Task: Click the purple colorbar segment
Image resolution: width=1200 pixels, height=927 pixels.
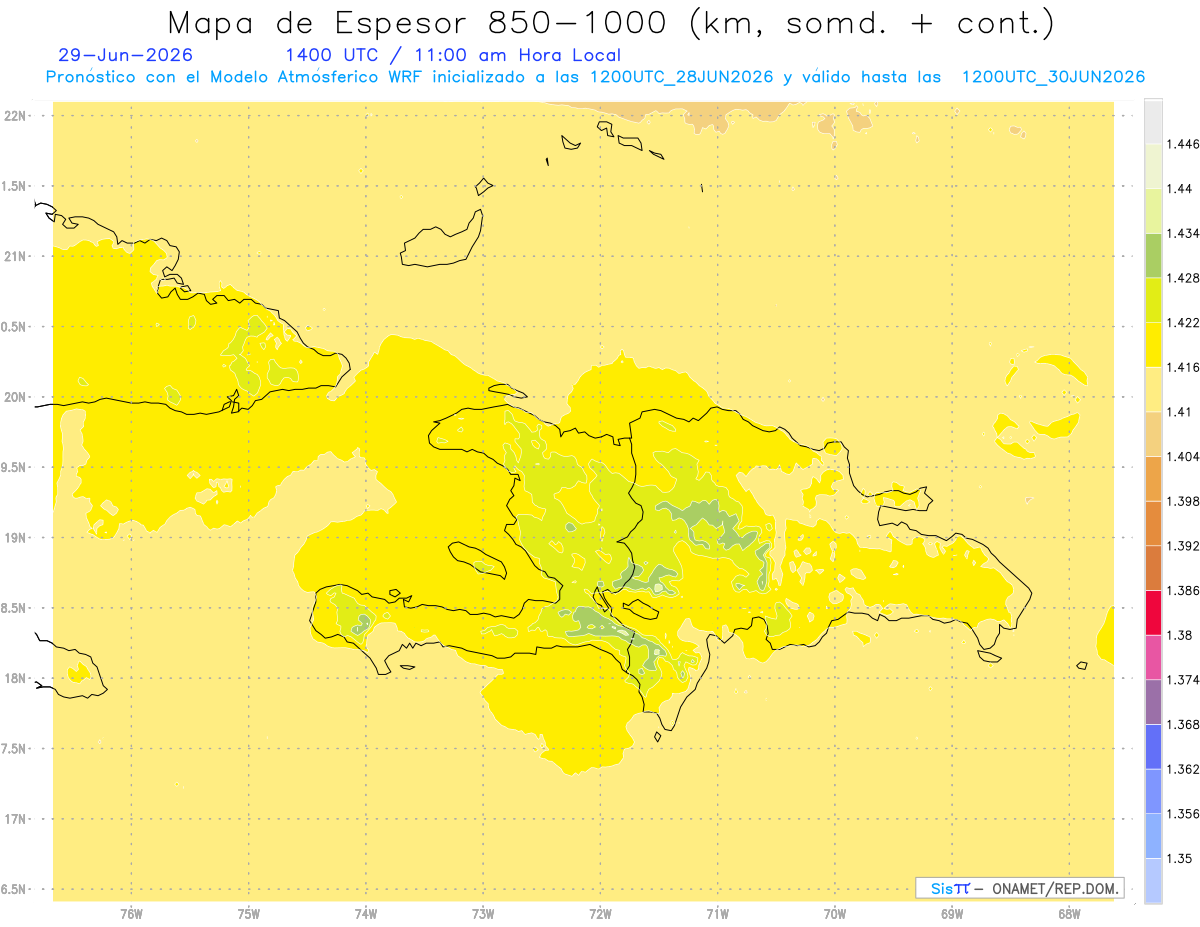Action: (1153, 702)
